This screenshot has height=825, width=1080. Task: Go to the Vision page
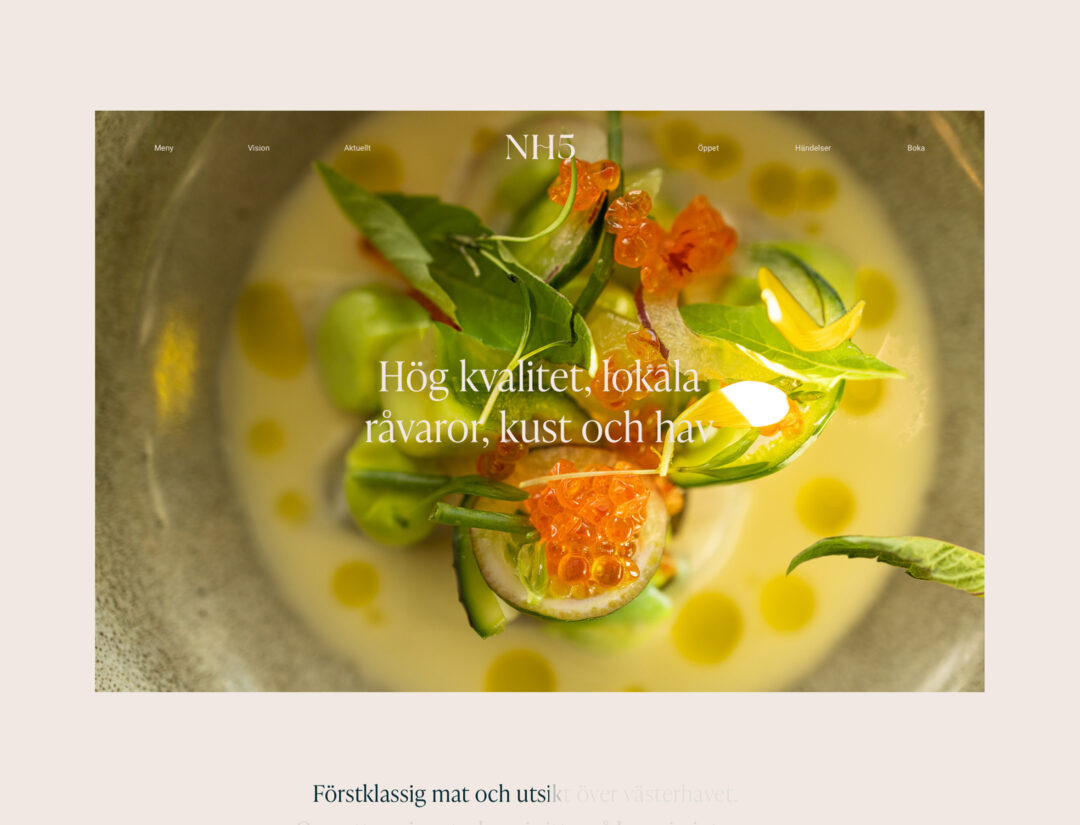point(258,148)
